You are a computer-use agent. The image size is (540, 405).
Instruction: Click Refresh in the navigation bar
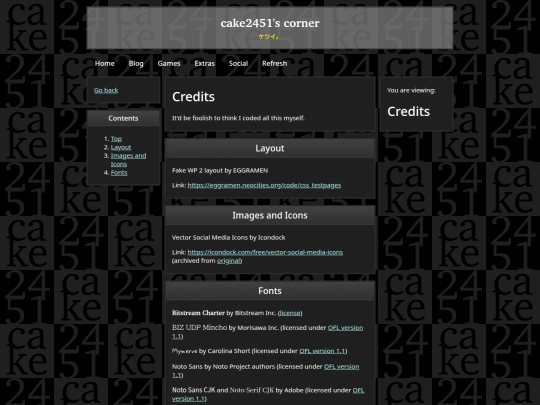[x=274, y=63]
